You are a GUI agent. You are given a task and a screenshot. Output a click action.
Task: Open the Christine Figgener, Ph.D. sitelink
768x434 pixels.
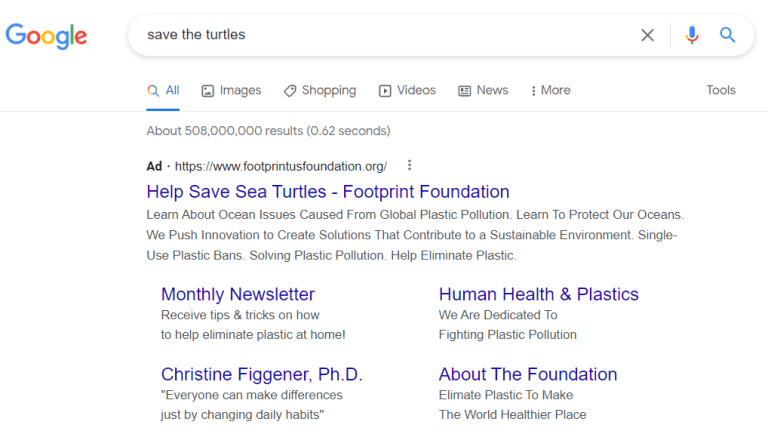(x=262, y=374)
